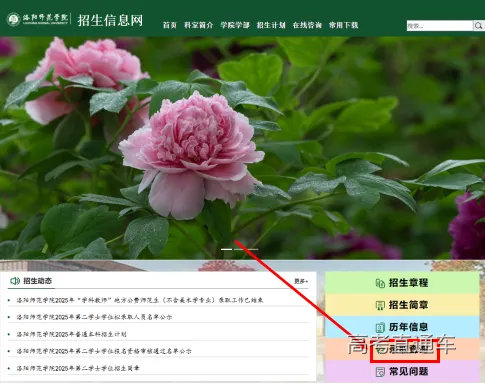The width and height of the screenshot is (485, 384).
Task: Open 第二学士学位报名资格审核通过名单公示 news
Action: (104, 351)
